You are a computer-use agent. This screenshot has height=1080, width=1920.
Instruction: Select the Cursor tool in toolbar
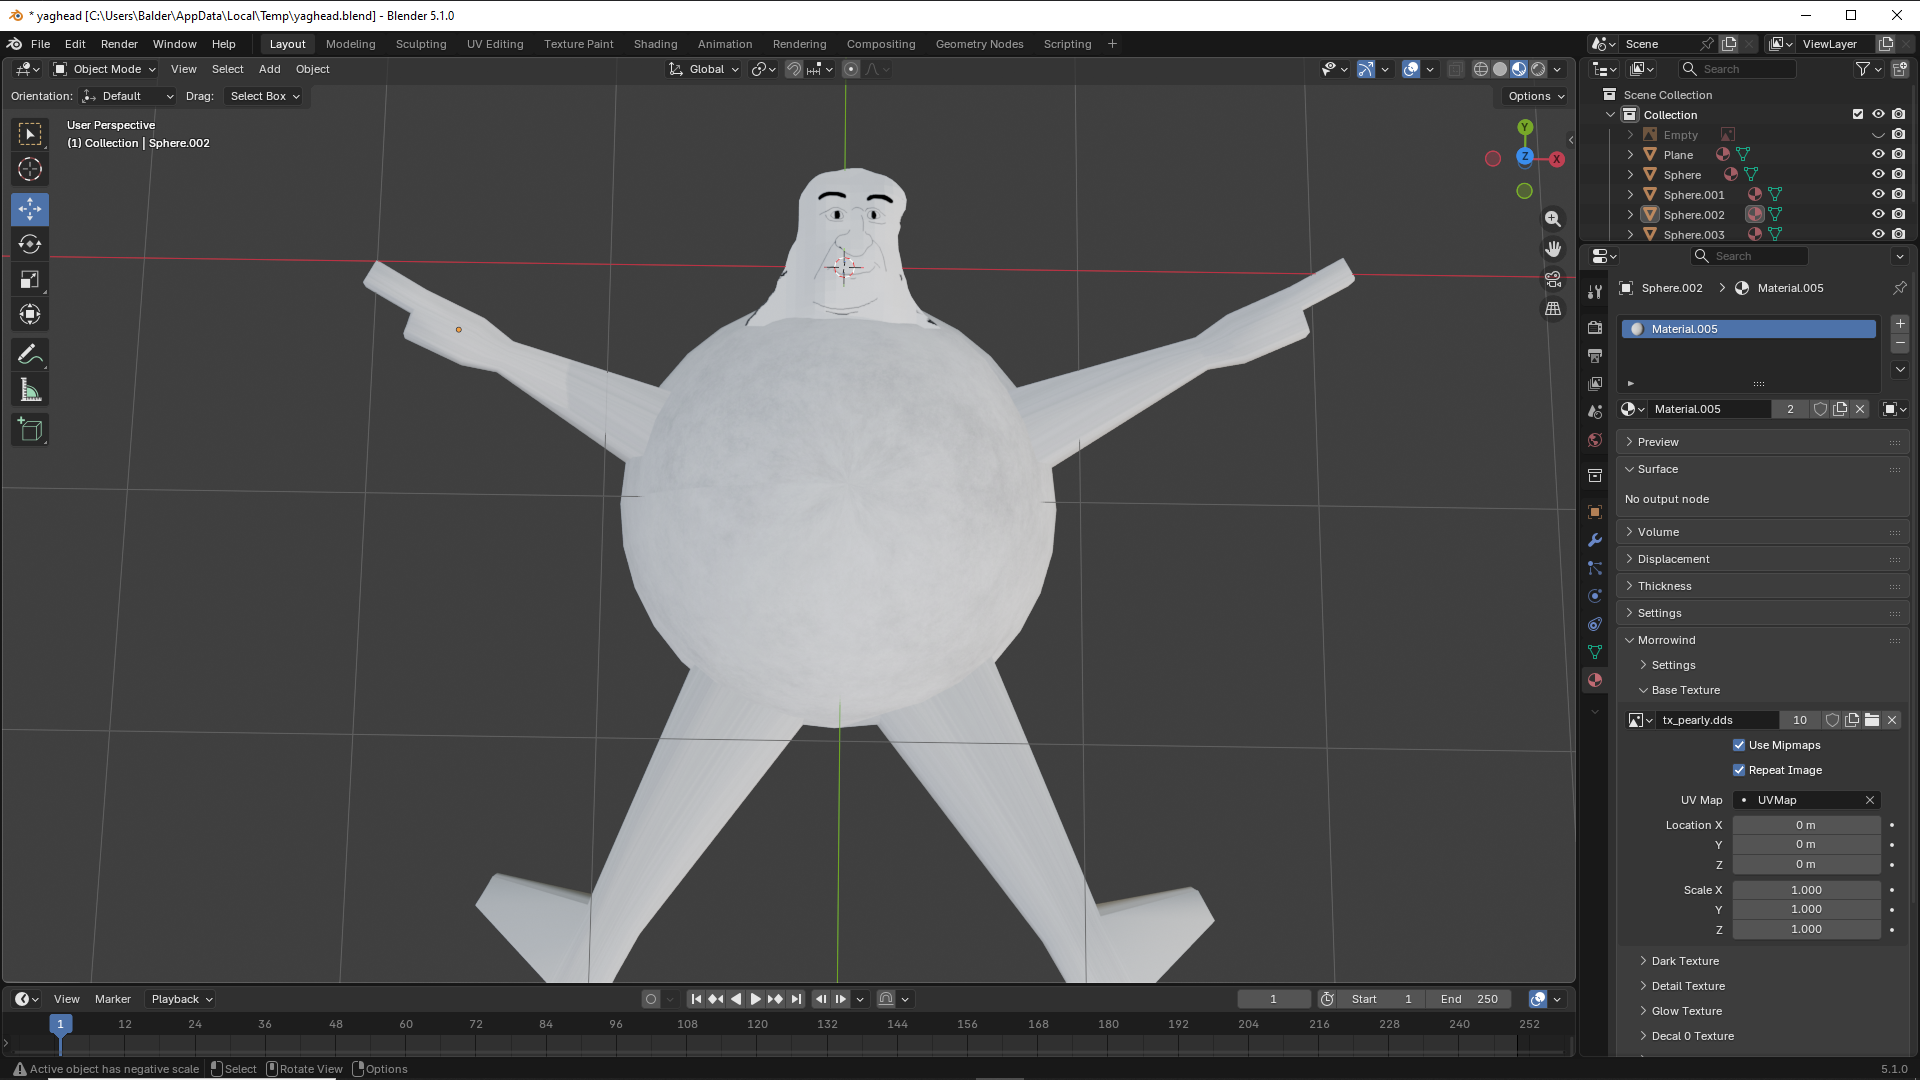tap(30, 169)
